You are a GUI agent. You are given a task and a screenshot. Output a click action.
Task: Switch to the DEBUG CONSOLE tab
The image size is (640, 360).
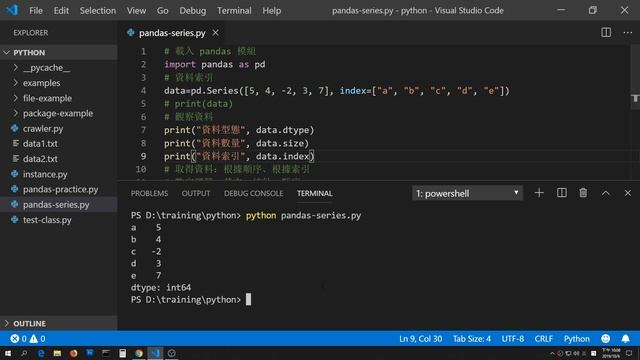pyautogui.click(x=253, y=193)
